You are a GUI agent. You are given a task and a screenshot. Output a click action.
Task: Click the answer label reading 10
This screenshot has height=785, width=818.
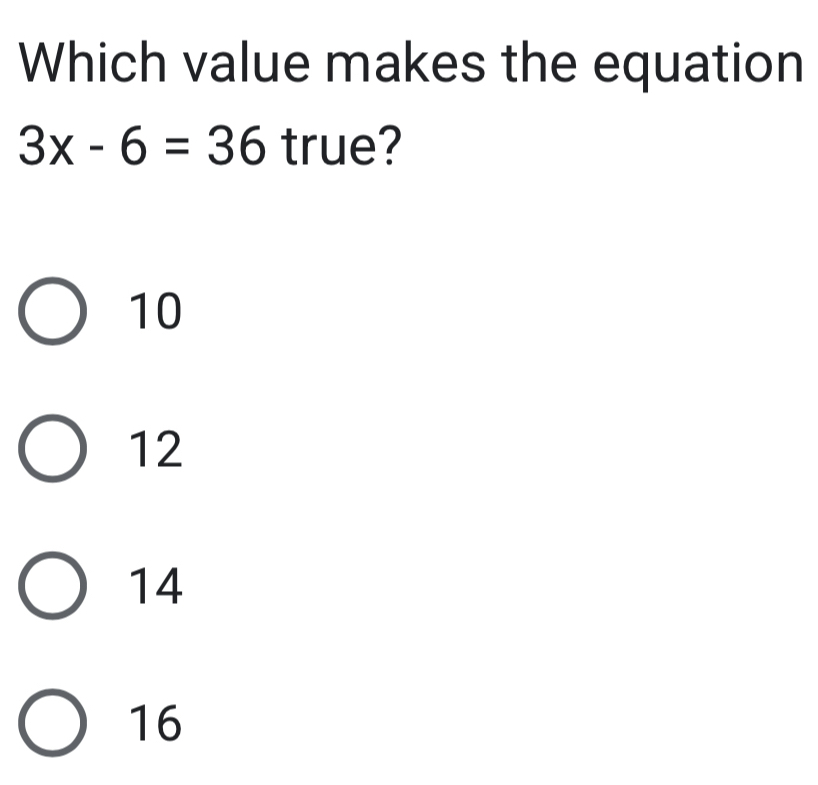pyautogui.click(x=155, y=312)
